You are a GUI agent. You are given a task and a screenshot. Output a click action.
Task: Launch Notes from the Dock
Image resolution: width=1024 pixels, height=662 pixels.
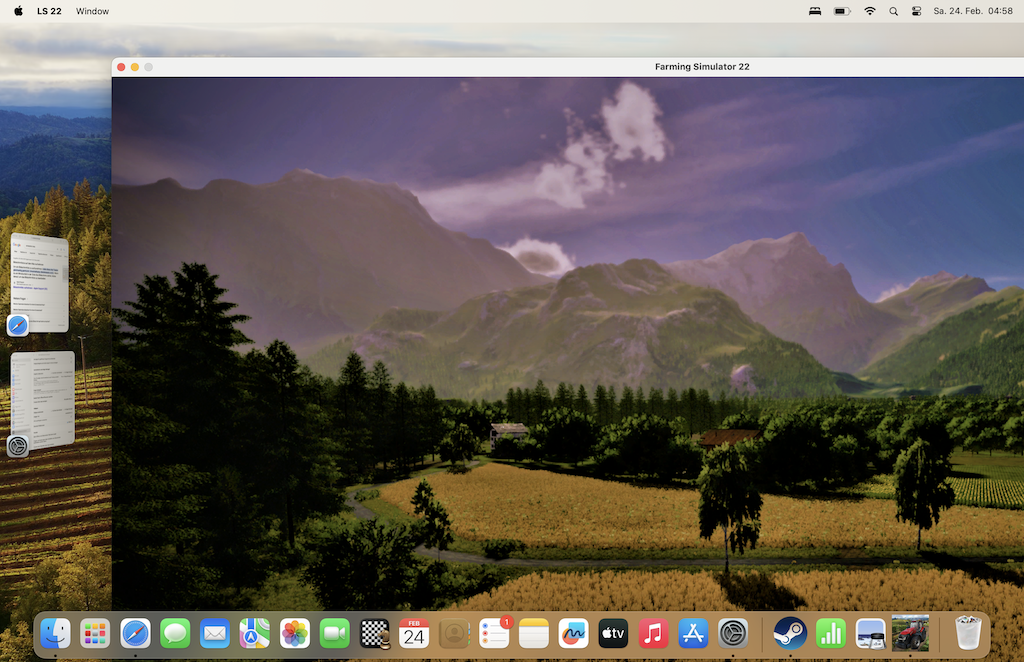[534, 633]
